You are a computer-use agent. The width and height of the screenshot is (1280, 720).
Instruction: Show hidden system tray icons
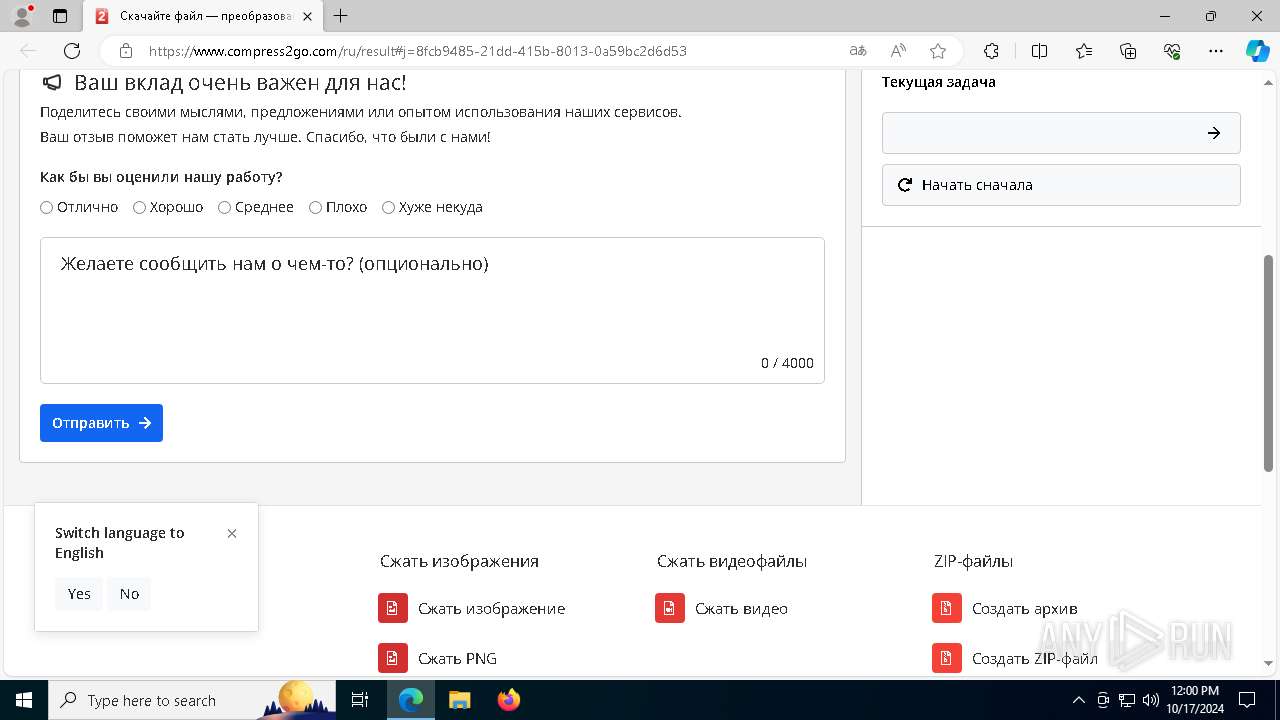click(x=1078, y=700)
